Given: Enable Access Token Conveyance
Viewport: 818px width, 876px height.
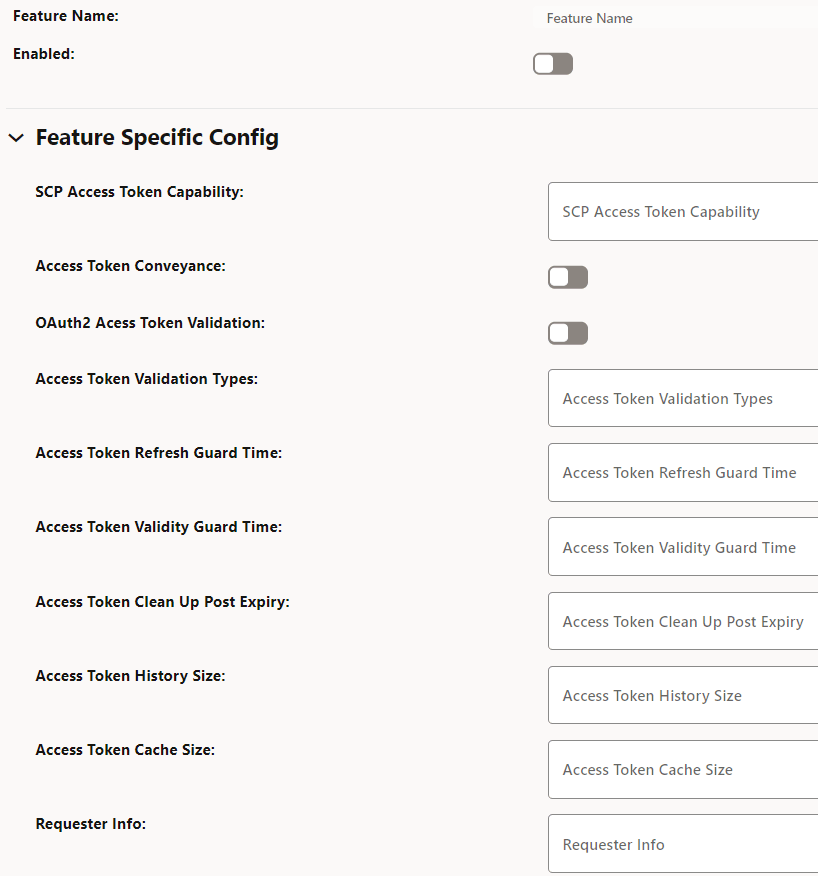Looking at the screenshot, I should [x=567, y=277].
